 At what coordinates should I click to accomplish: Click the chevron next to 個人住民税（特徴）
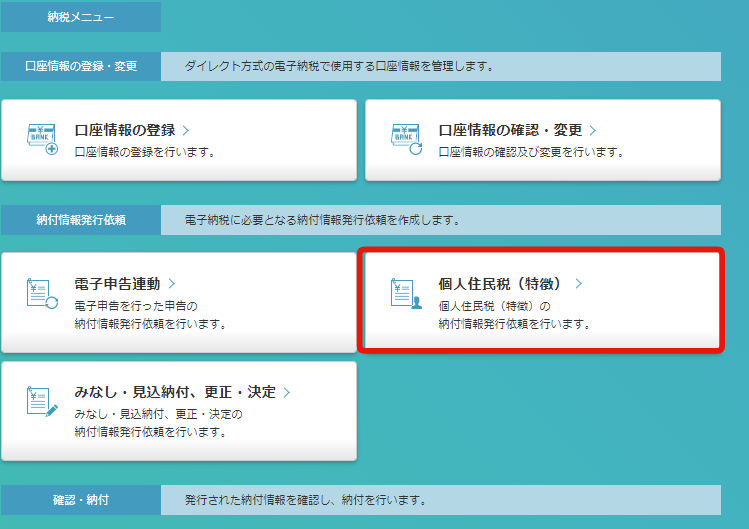(x=578, y=284)
